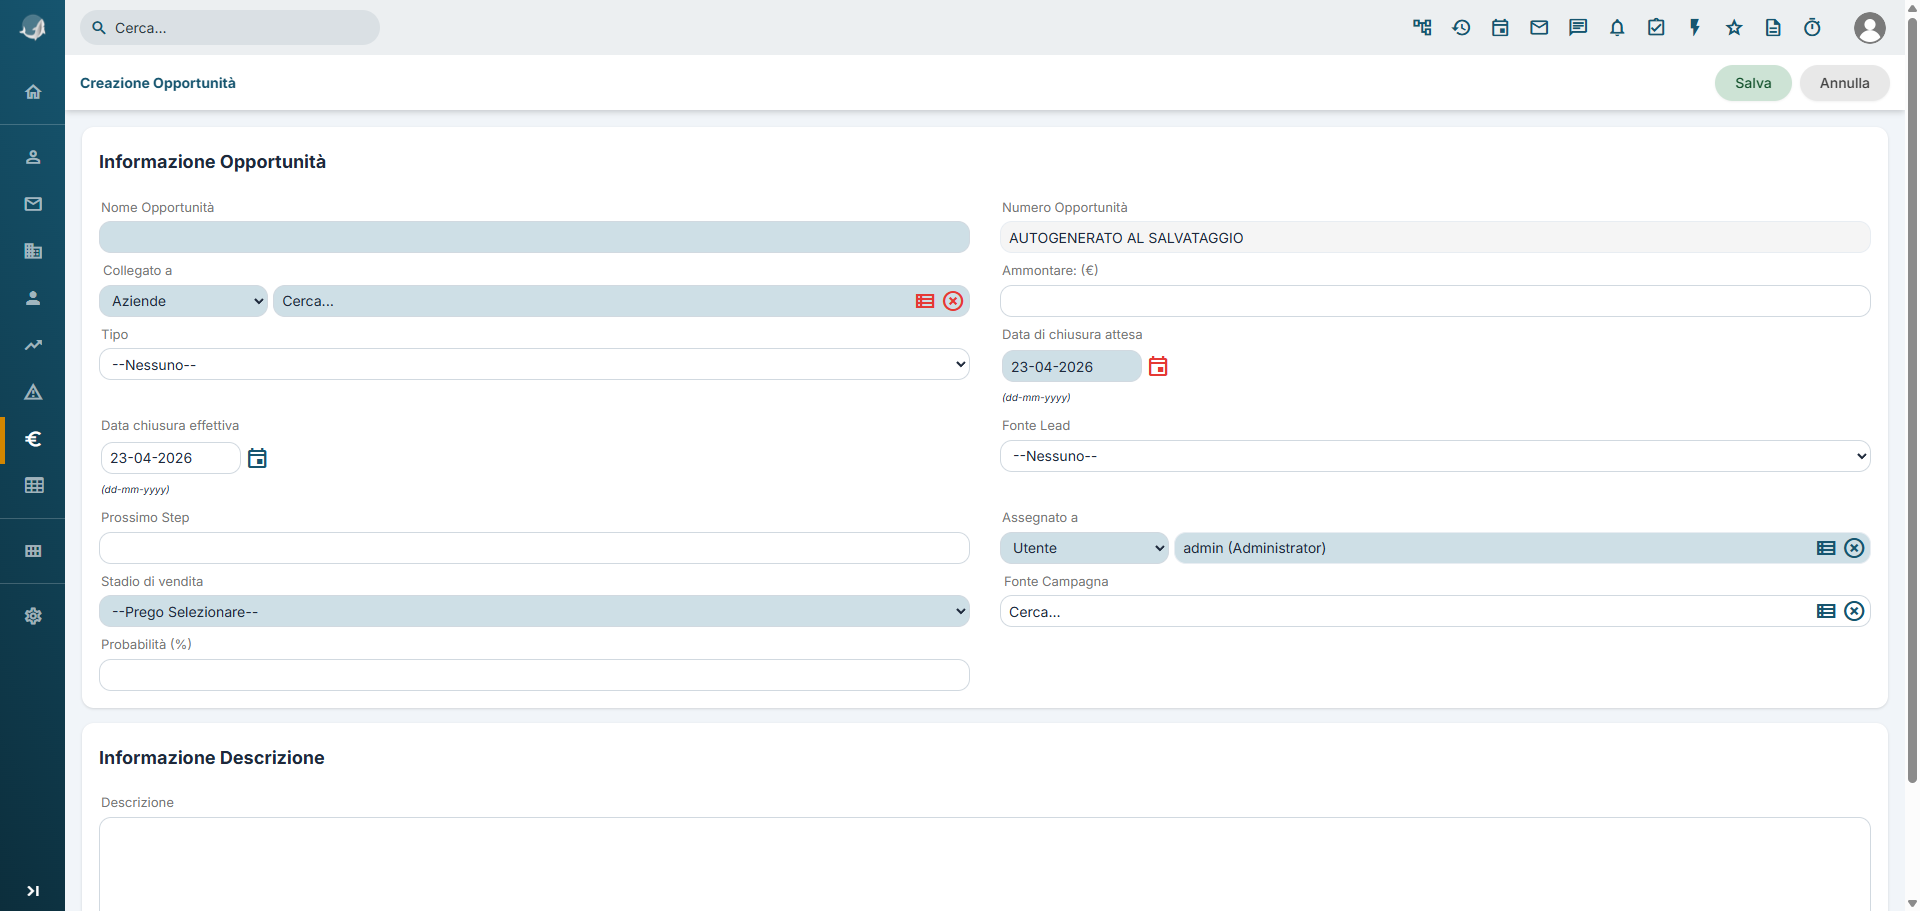The width and height of the screenshot is (1920, 911).
Task: Click the Informazione Descrizione heading
Action: coord(211,758)
